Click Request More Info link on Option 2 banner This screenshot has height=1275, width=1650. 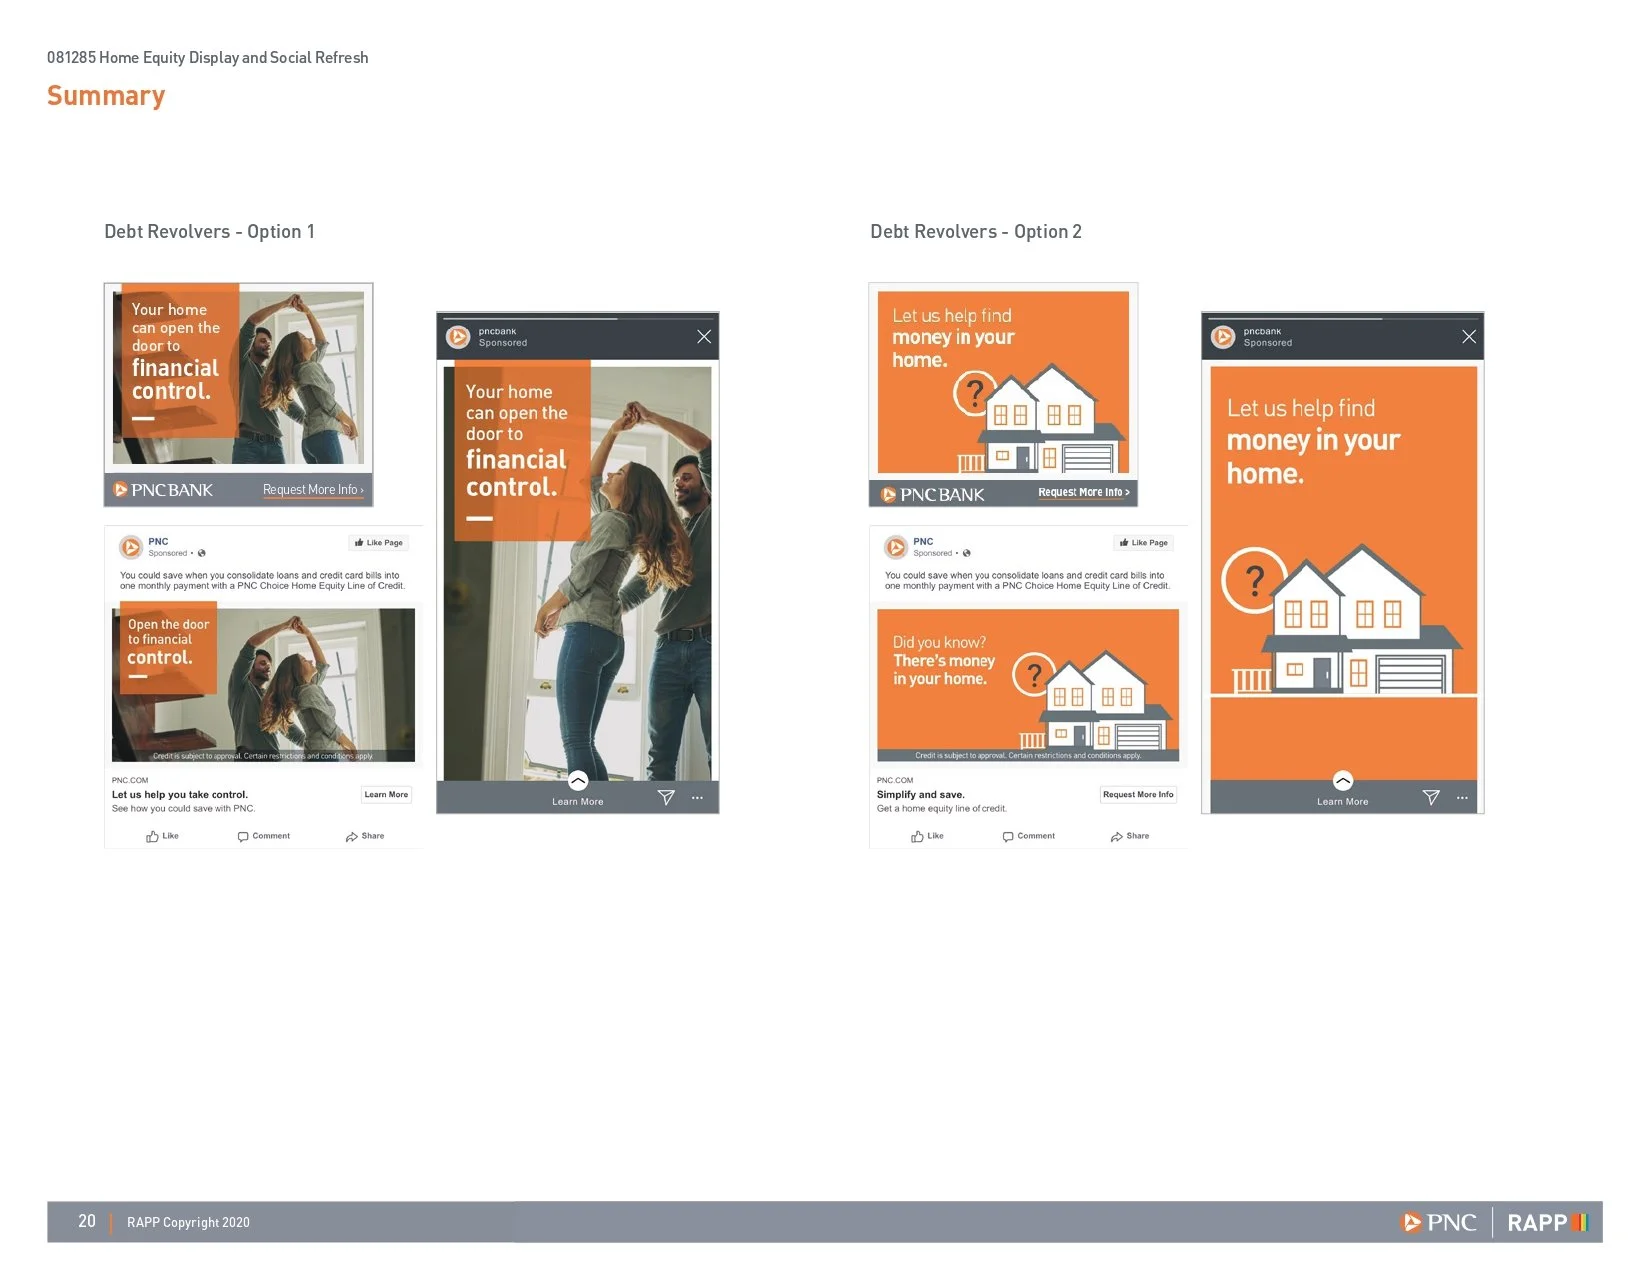pyautogui.click(x=1084, y=492)
